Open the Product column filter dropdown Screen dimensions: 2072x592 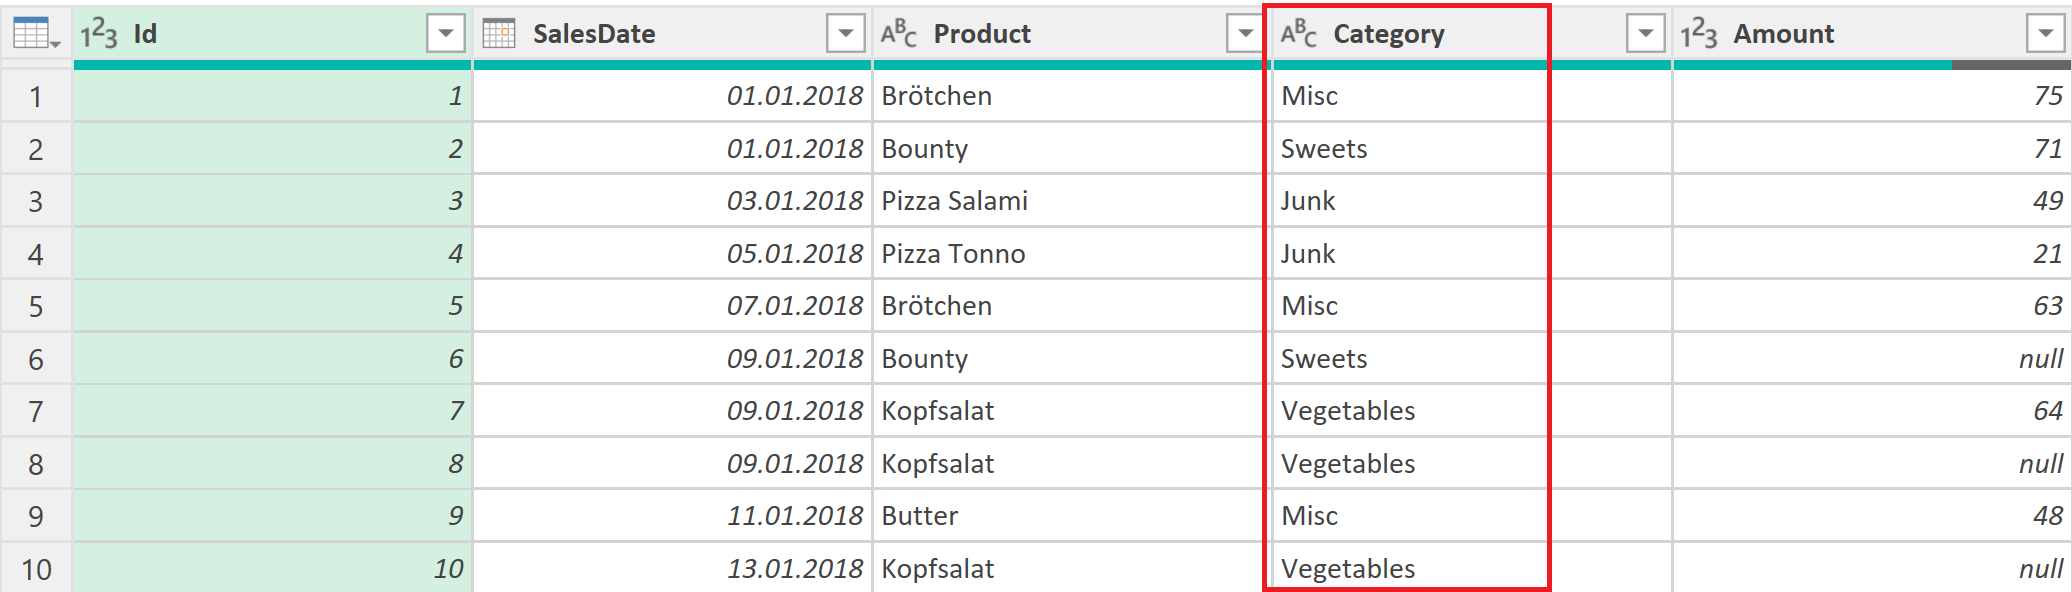point(1245,34)
